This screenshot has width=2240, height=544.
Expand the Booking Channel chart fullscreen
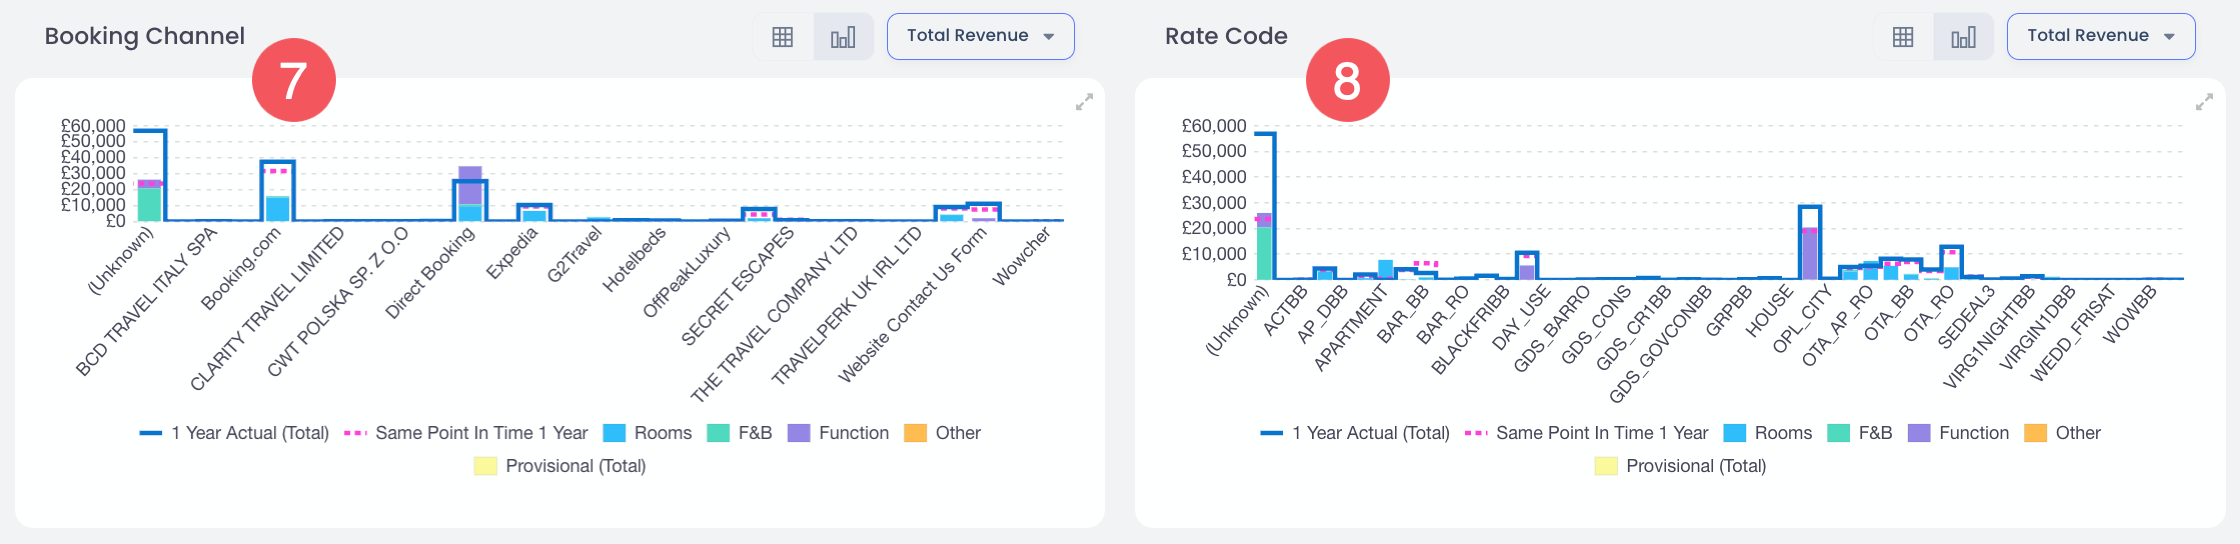coord(1084,102)
